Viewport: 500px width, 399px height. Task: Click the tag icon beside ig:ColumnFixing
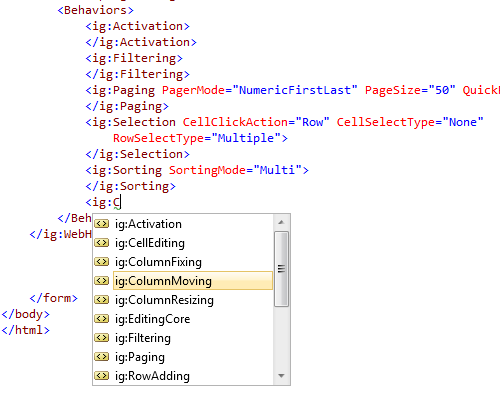pyautogui.click(x=102, y=262)
